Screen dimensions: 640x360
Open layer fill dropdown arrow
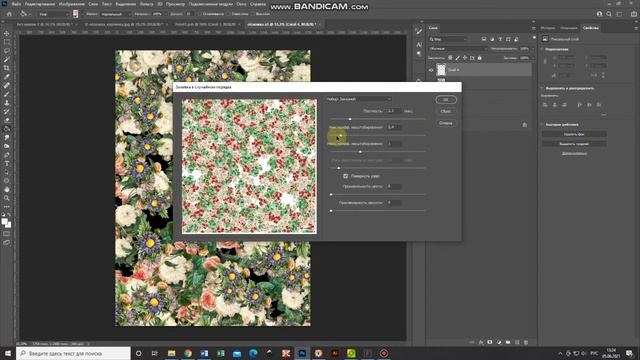(533, 58)
